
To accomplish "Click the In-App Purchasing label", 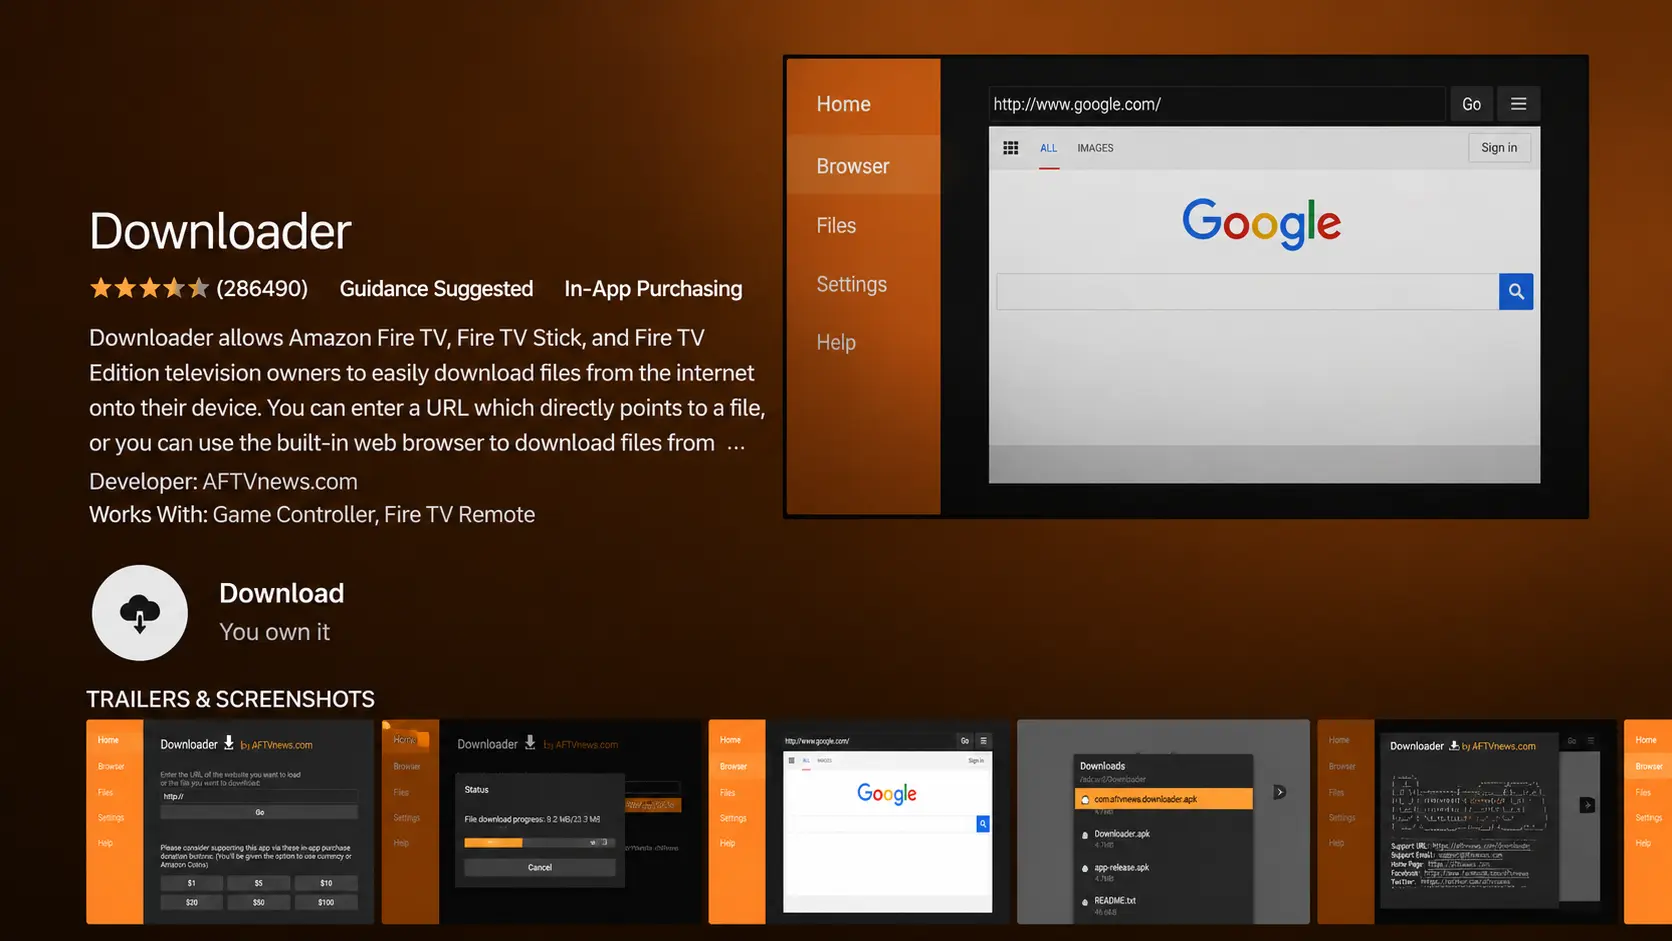I will tap(653, 289).
